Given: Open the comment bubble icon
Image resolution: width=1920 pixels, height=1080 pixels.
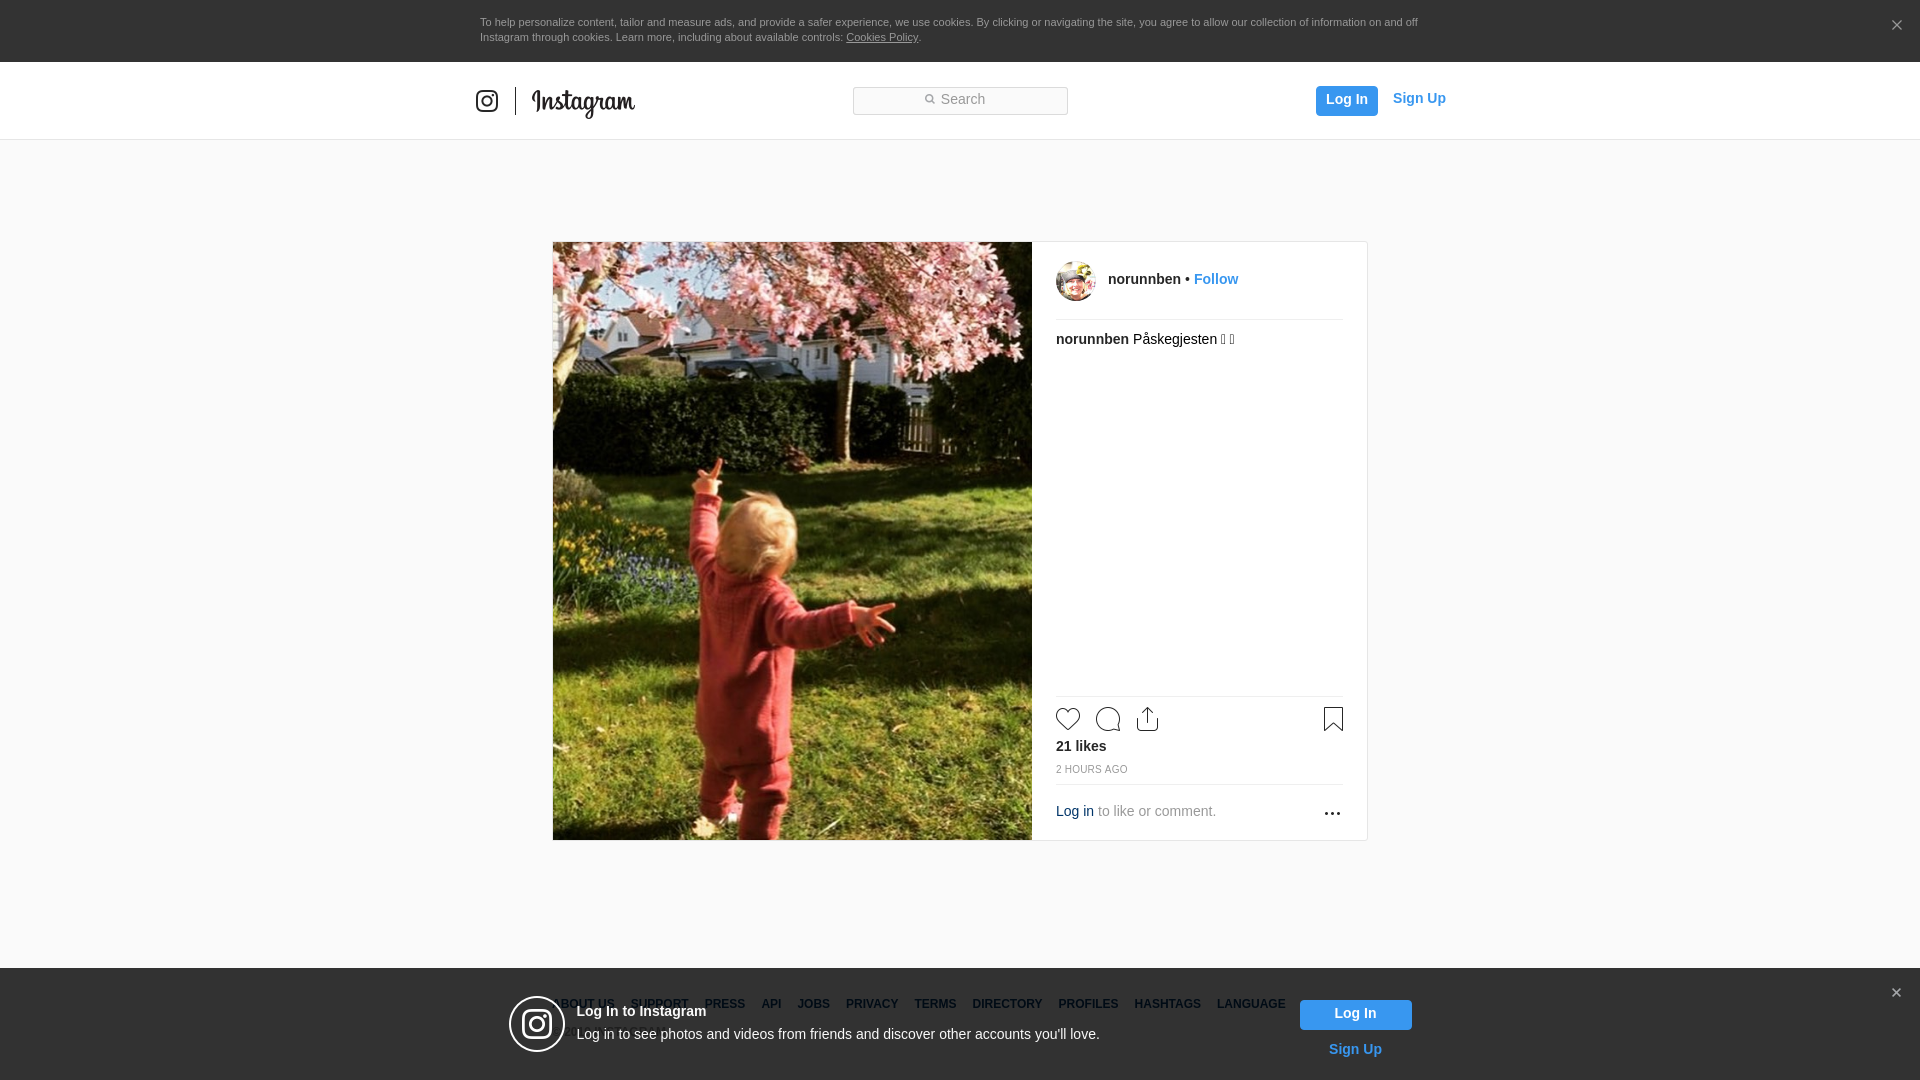Looking at the screenshot, I should tap(1108, 719).
